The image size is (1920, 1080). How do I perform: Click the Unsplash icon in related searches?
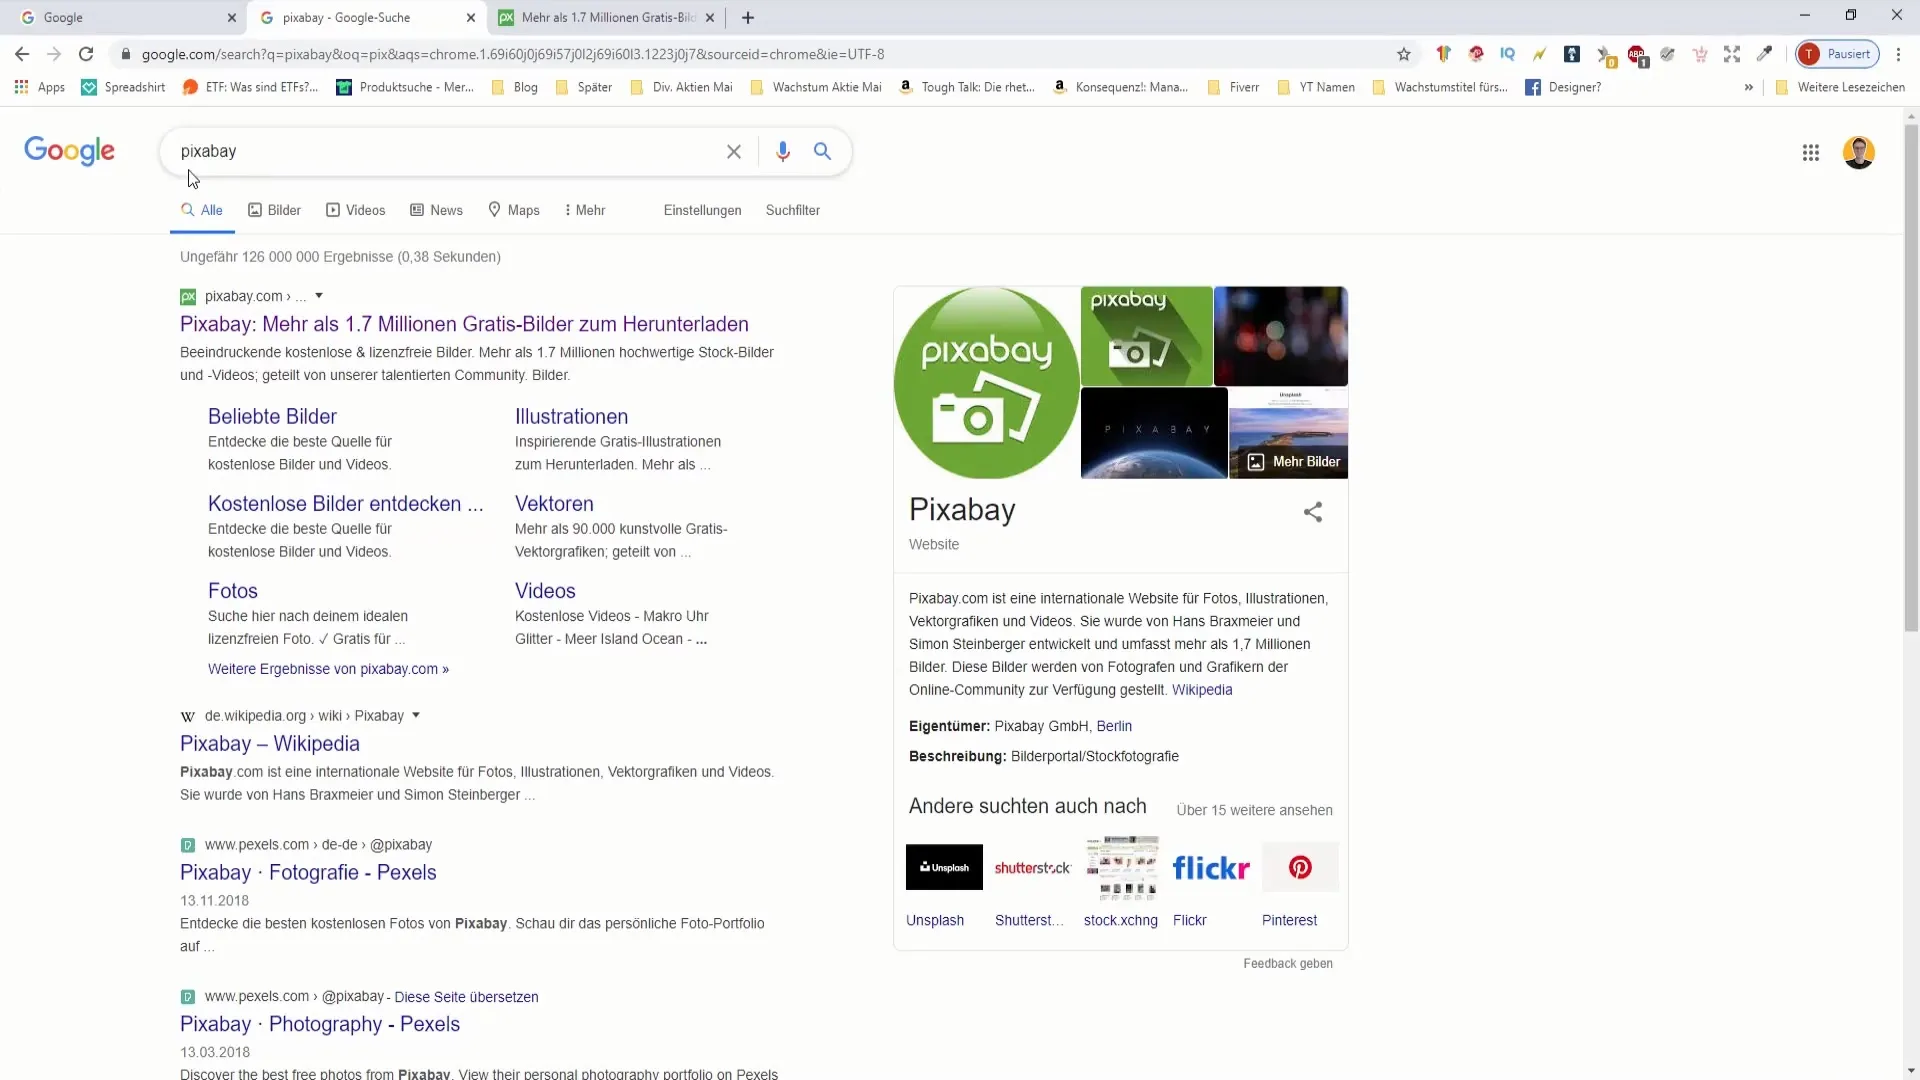pos(944,866)
